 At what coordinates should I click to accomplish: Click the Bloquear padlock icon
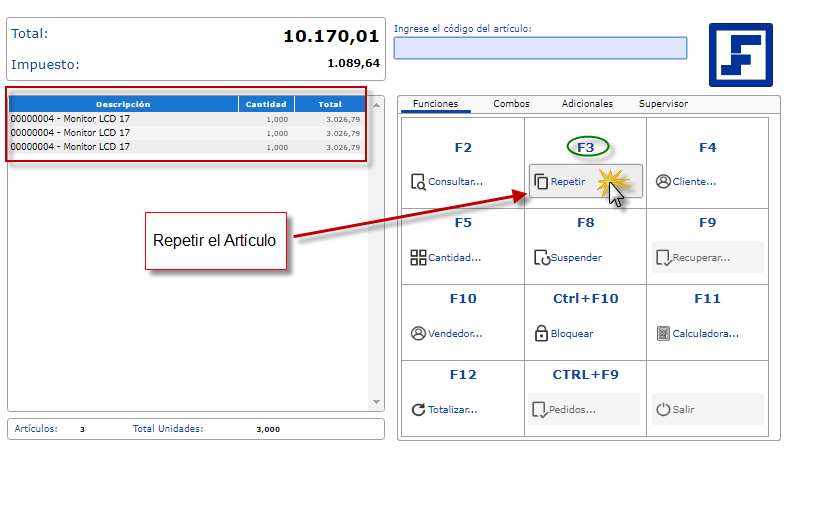[x=541, y=333]
